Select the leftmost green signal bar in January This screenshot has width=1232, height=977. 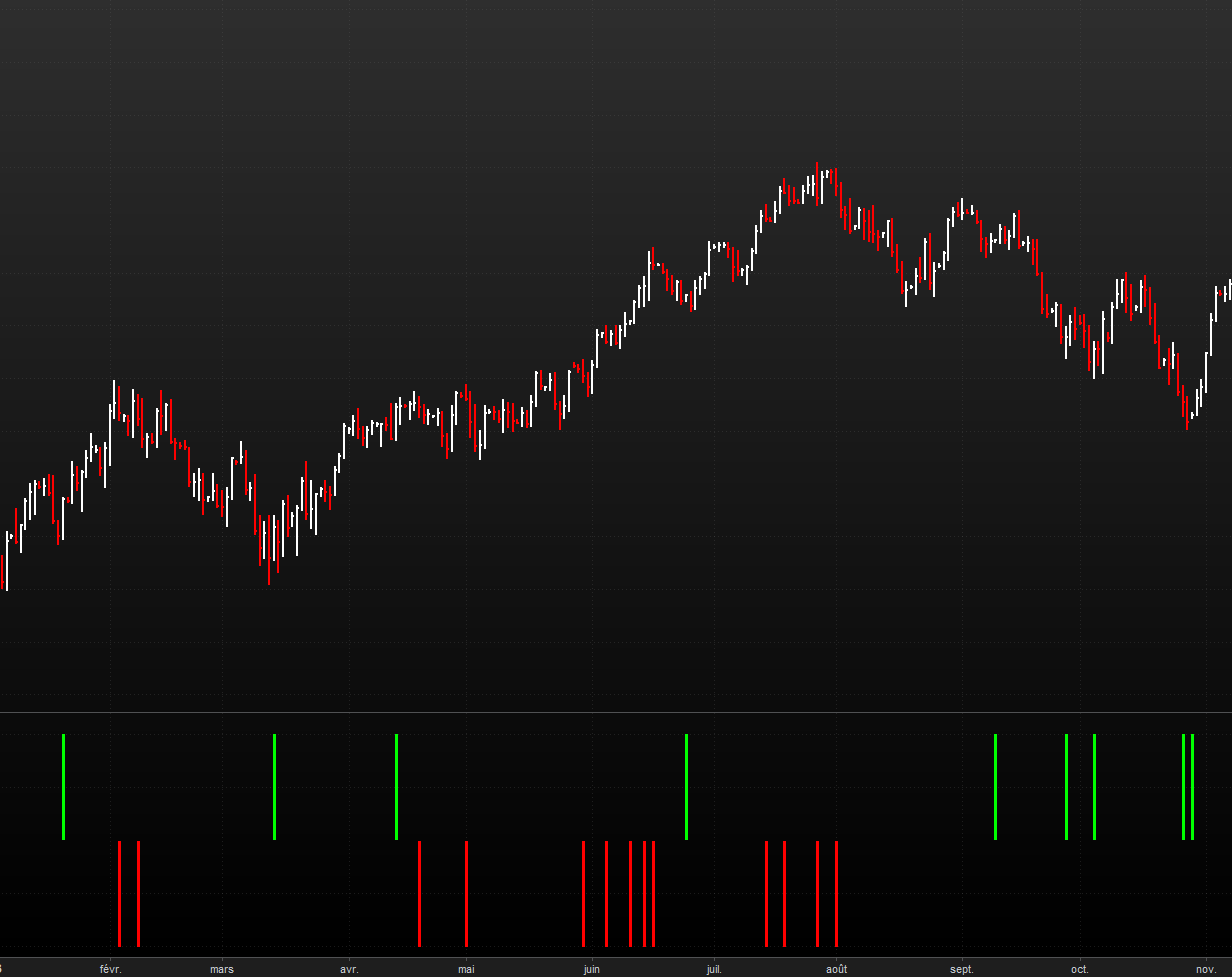(x=63, y=787)
